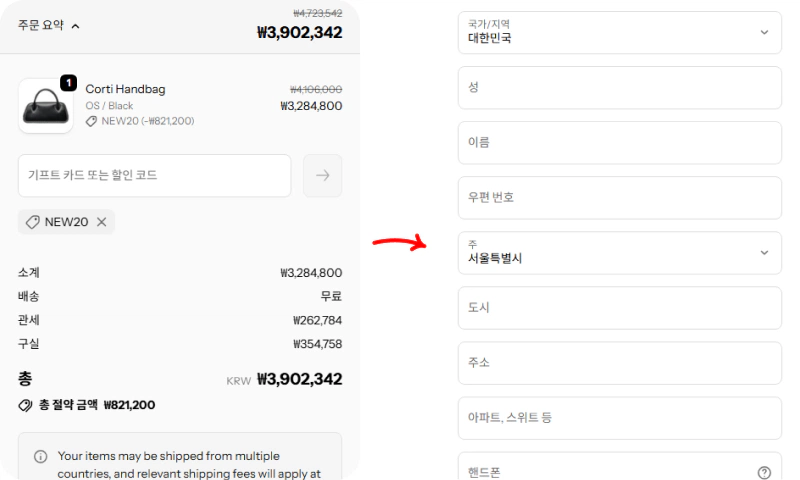Click the quantity badge on handbag image

point(68,83)
